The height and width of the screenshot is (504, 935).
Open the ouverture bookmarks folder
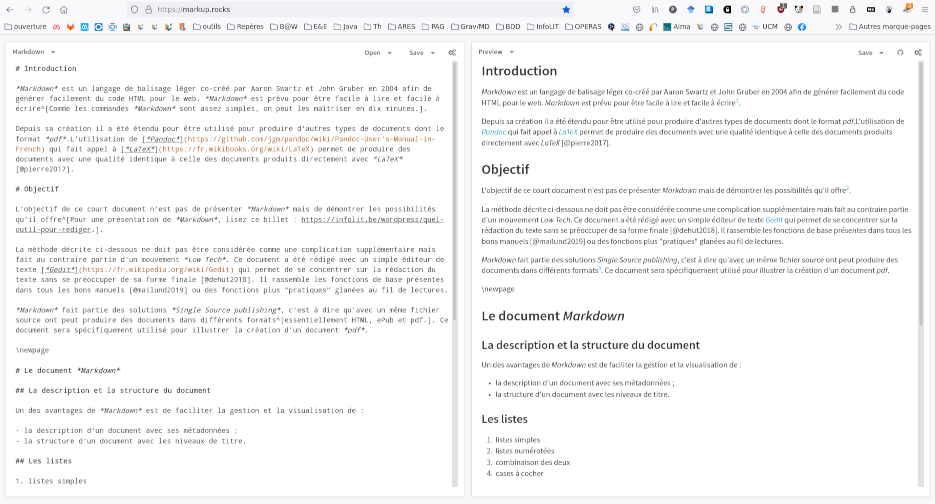(x=25, y=27)
